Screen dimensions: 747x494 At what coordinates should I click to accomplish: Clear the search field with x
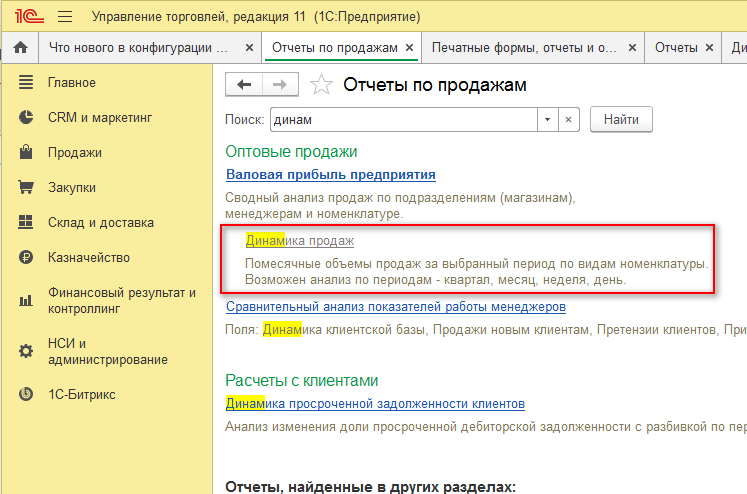click(568, 120)
